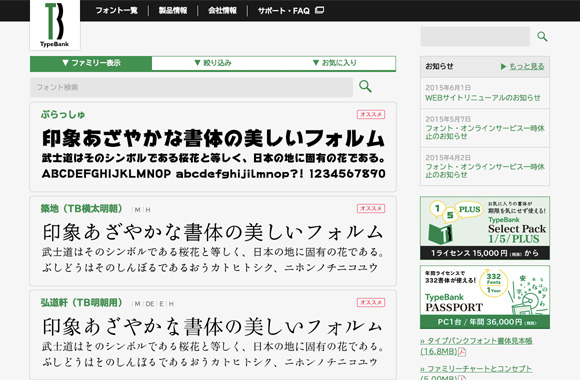The image size is (580, 380).
Task: Select the DE weight of 弘道軒 font
Action: point(150,304)
